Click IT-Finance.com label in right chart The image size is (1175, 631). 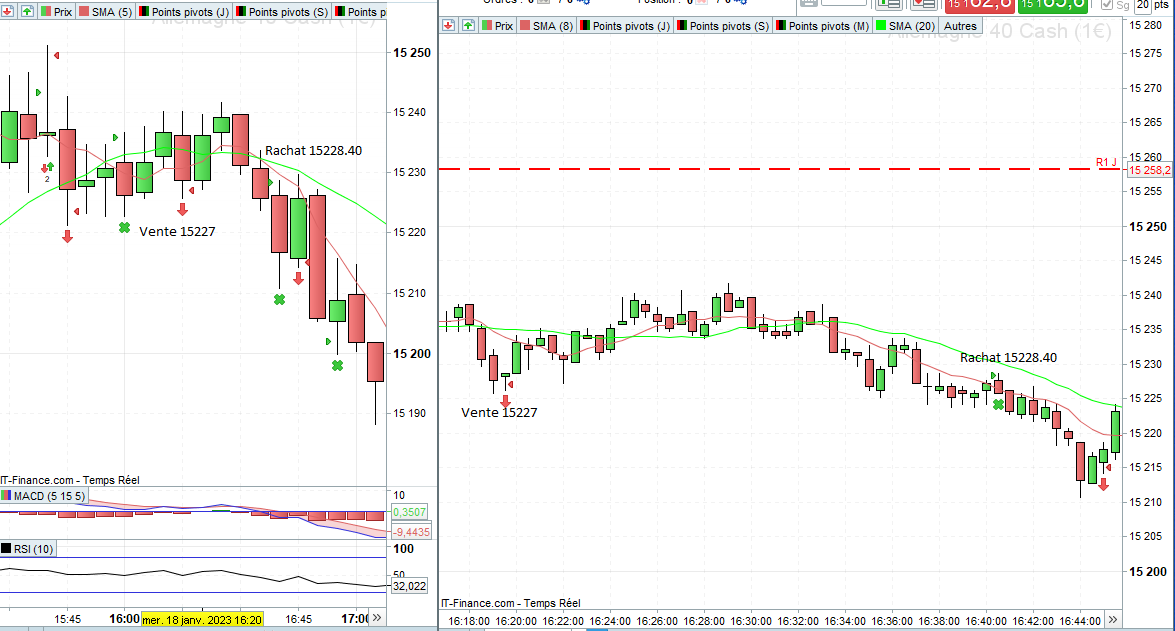(x=510, y=603)
